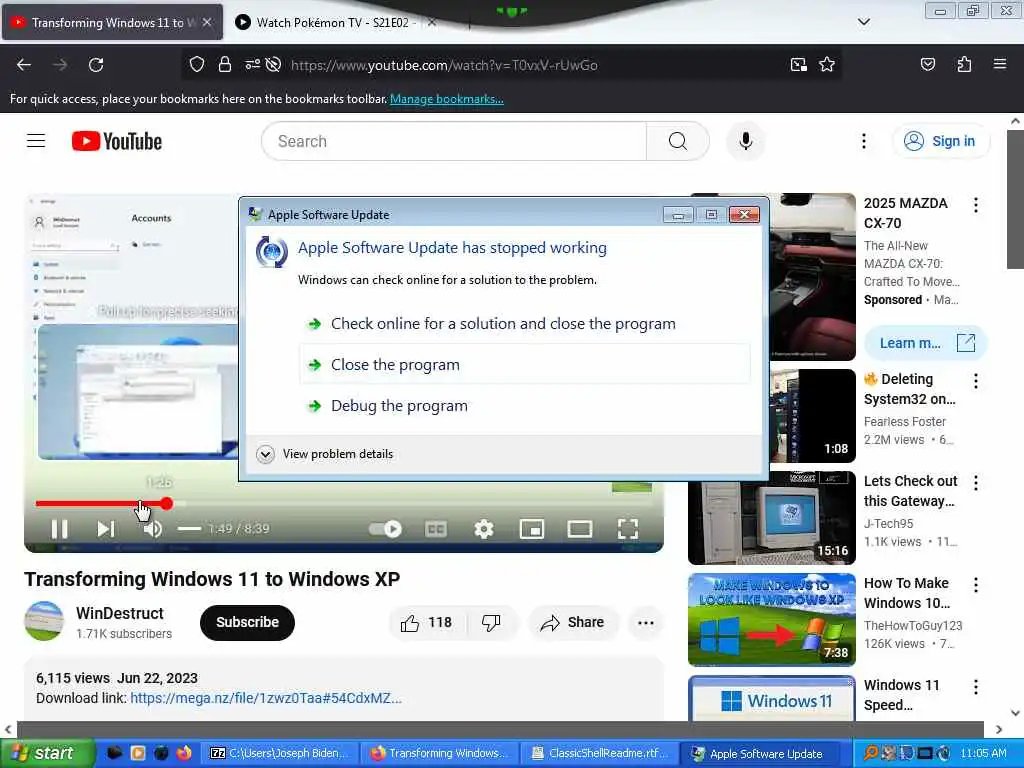Open picture-in-picture icon in address bar
This screenshot has width=1024, height=768.
click(799, 64)
